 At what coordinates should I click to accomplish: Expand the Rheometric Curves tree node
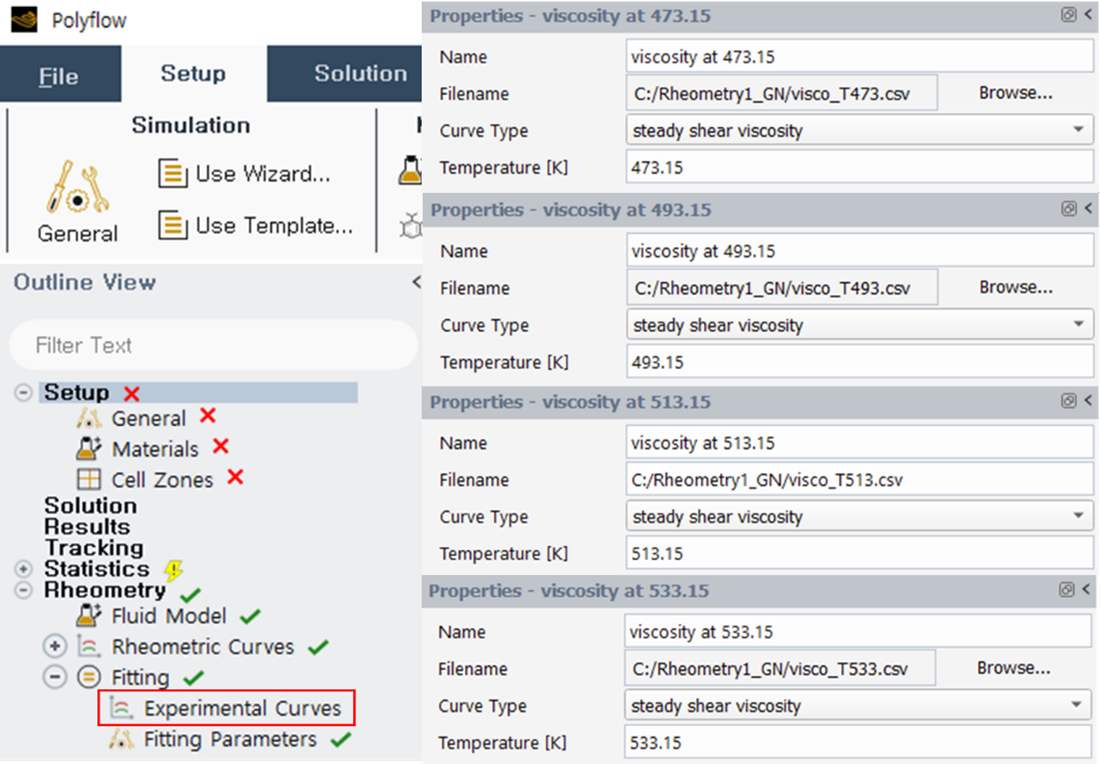55,647
